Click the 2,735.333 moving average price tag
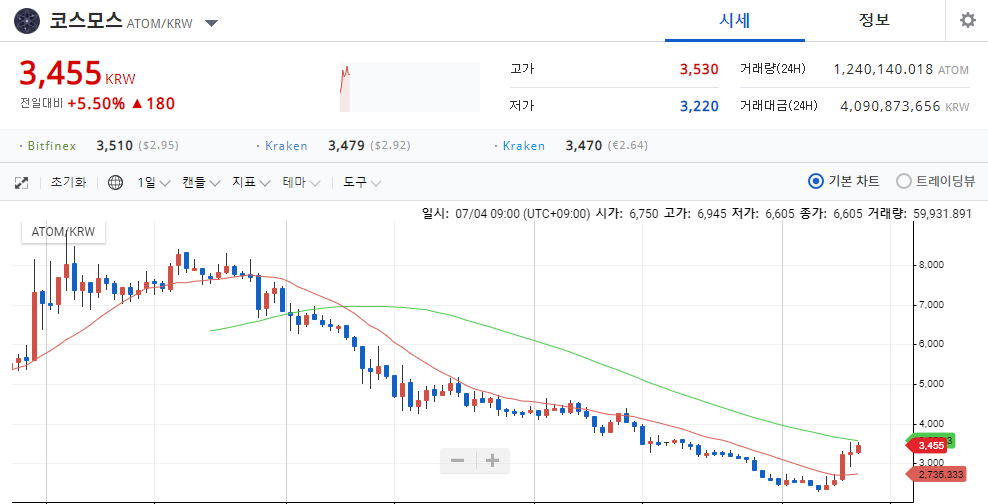This screenshot has width=988, height=504. [936, 474]
